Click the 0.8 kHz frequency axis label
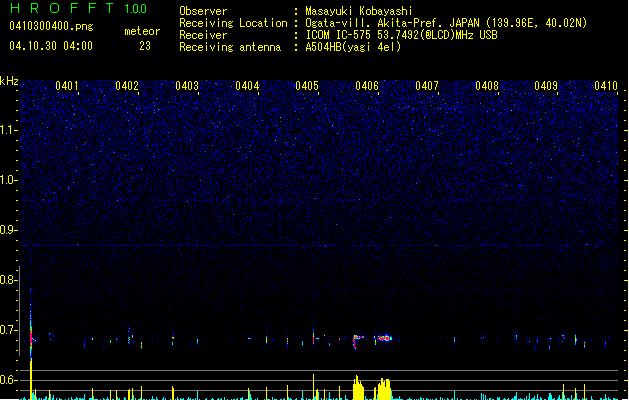Screen dimensions: 629x400 8,280
